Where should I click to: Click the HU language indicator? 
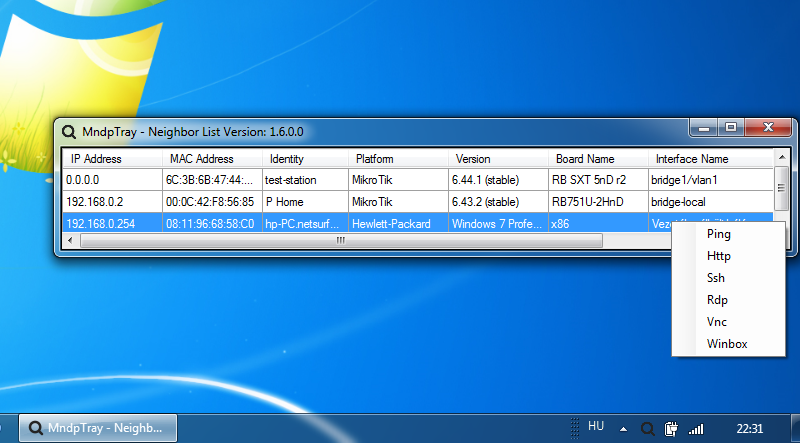pos(595,426)
